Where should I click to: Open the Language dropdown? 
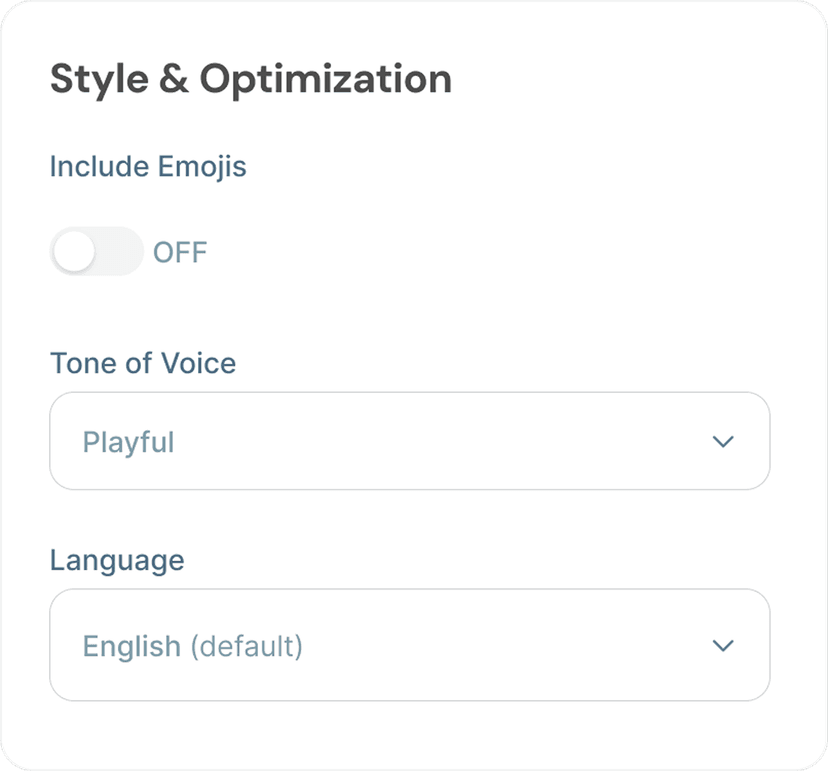click(x=409, y=645)
